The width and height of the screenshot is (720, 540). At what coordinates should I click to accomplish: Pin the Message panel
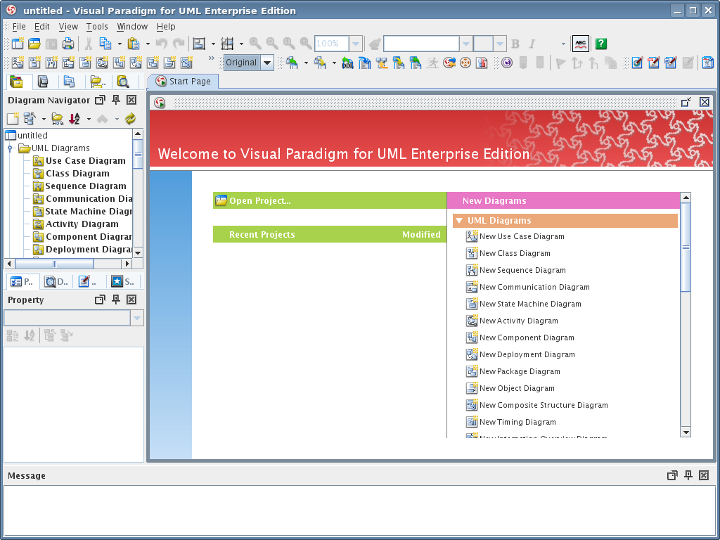click(x=688, y=475)
